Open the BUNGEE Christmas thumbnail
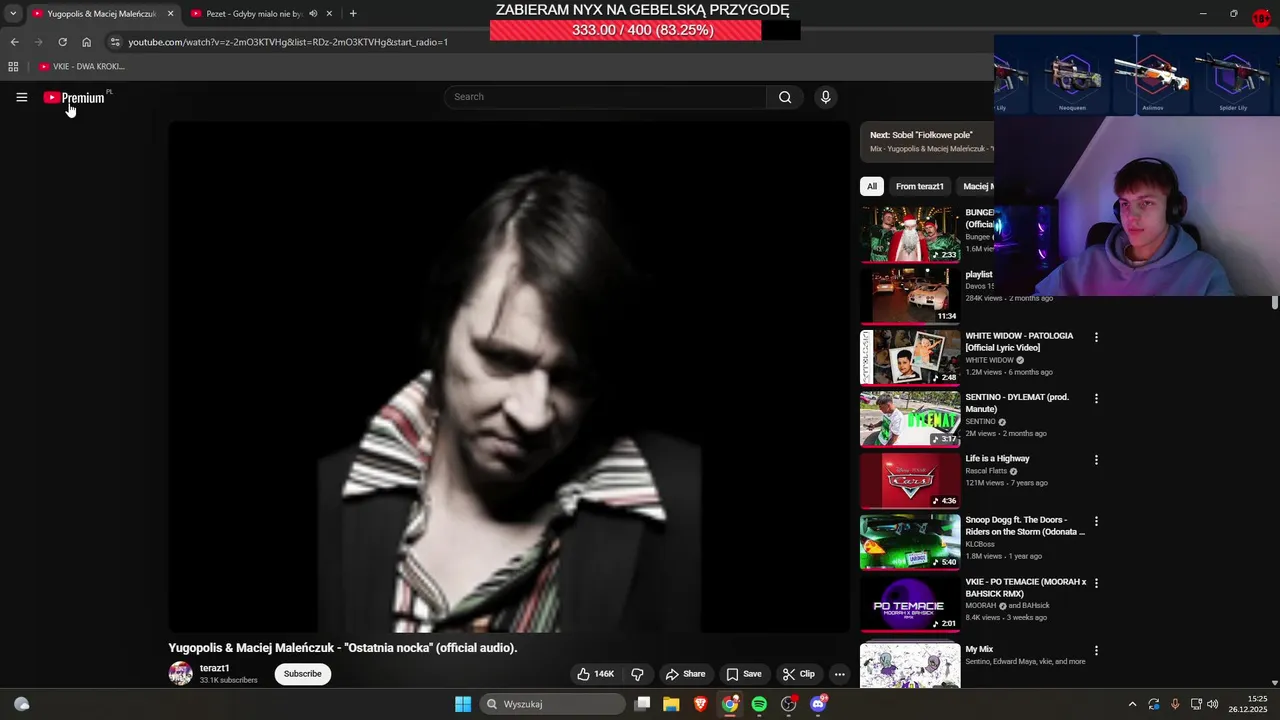Image resolution: width=1280 pixels, height=720 pixels. tap(910, 234)
